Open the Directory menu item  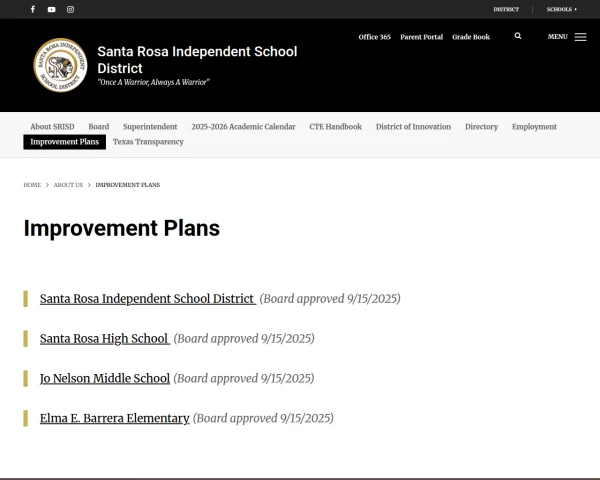pos(481,127)
